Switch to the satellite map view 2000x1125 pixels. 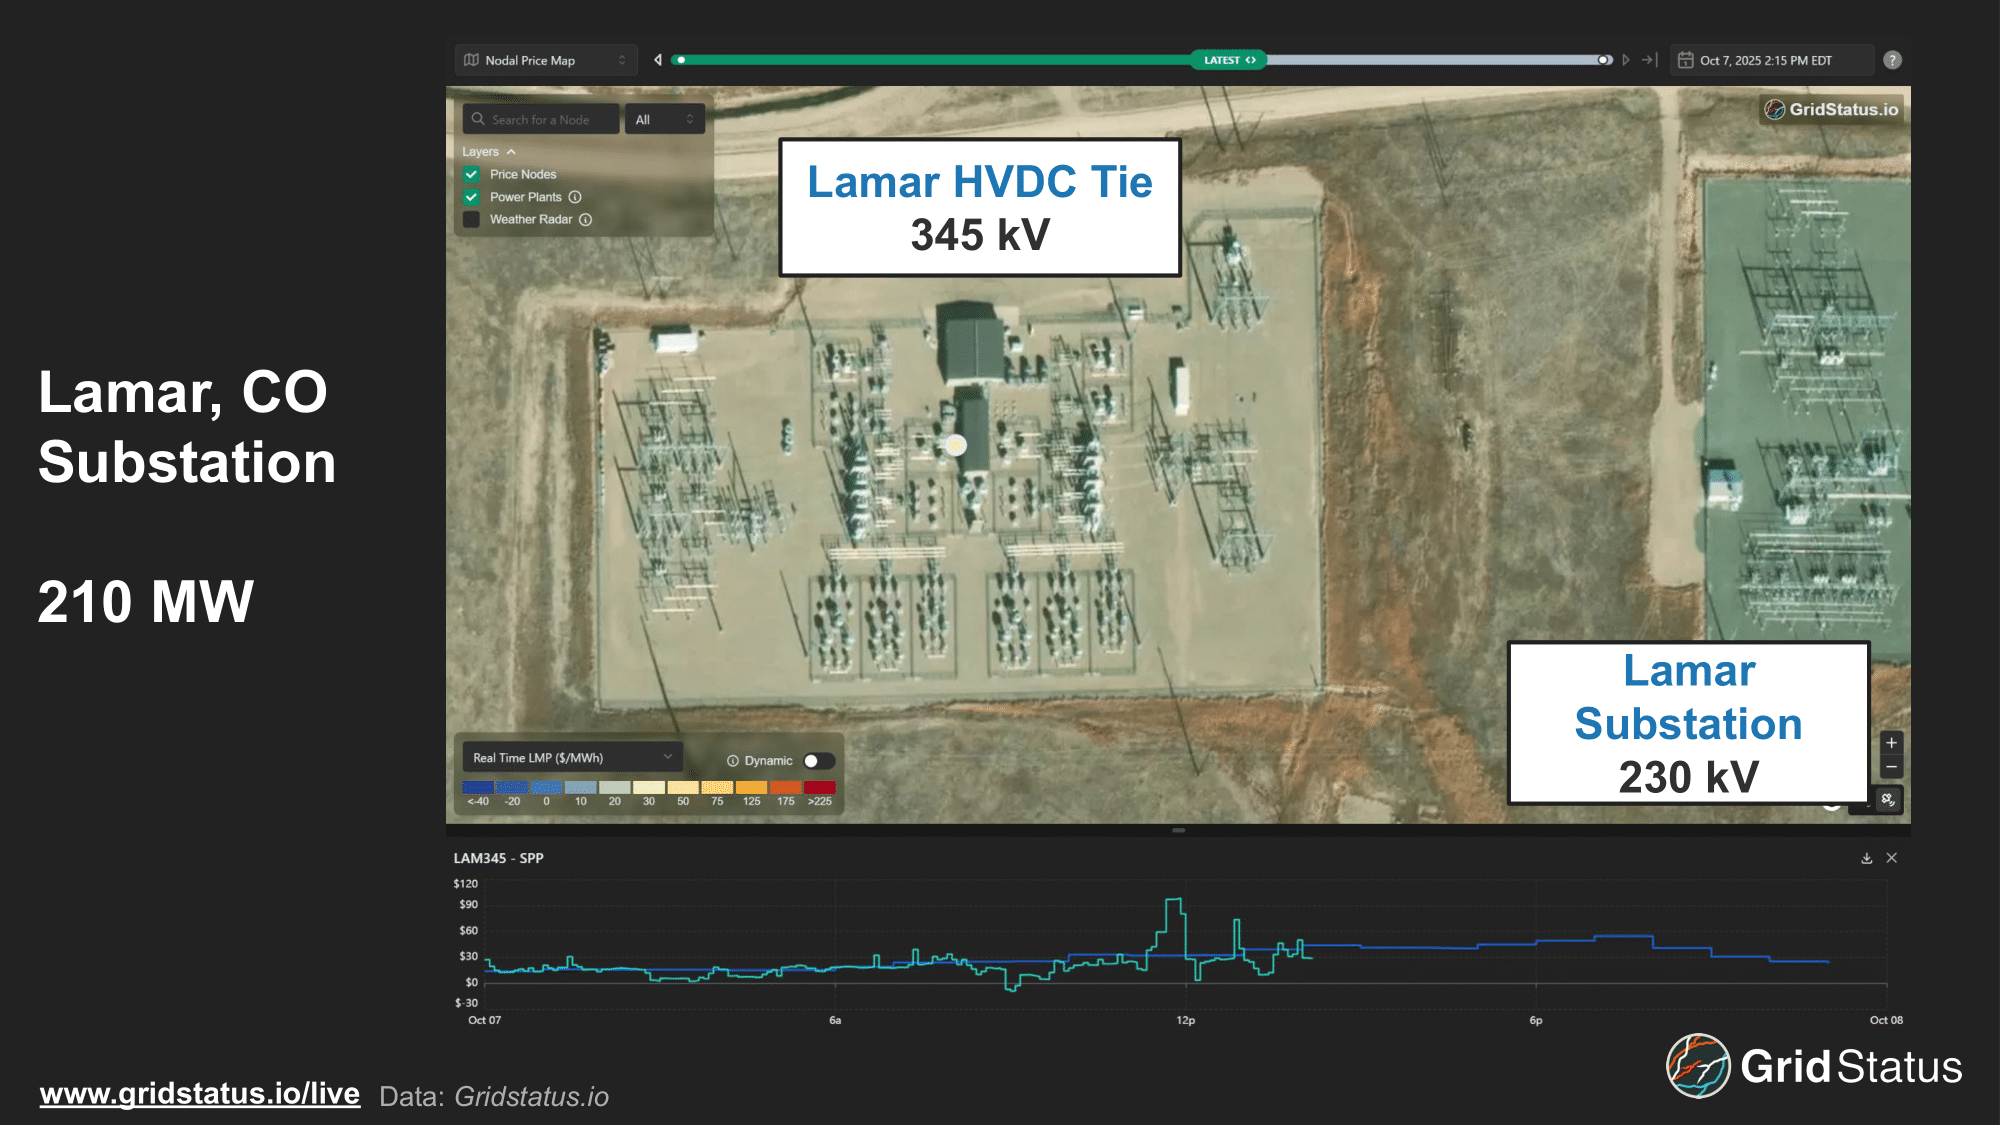(1888, 800)
